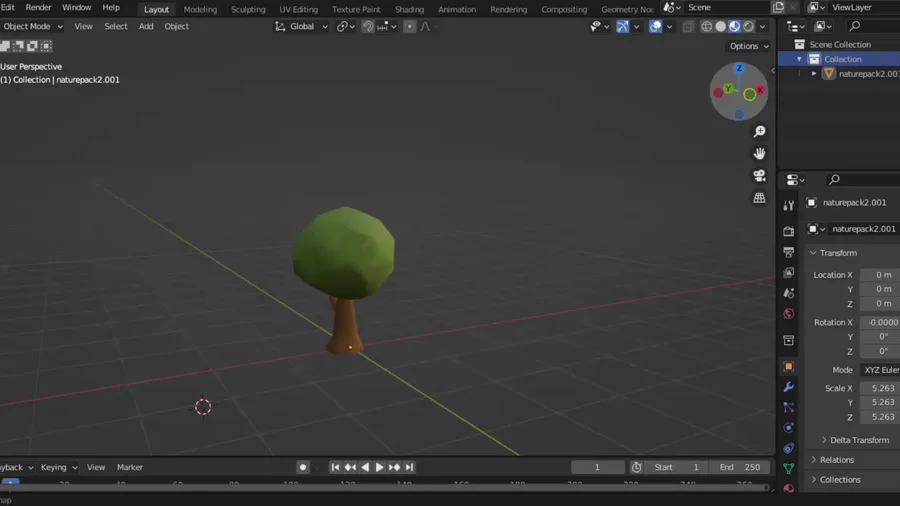Select wireframe viewport shading
900x506 pixels.
tap(707, 26)
